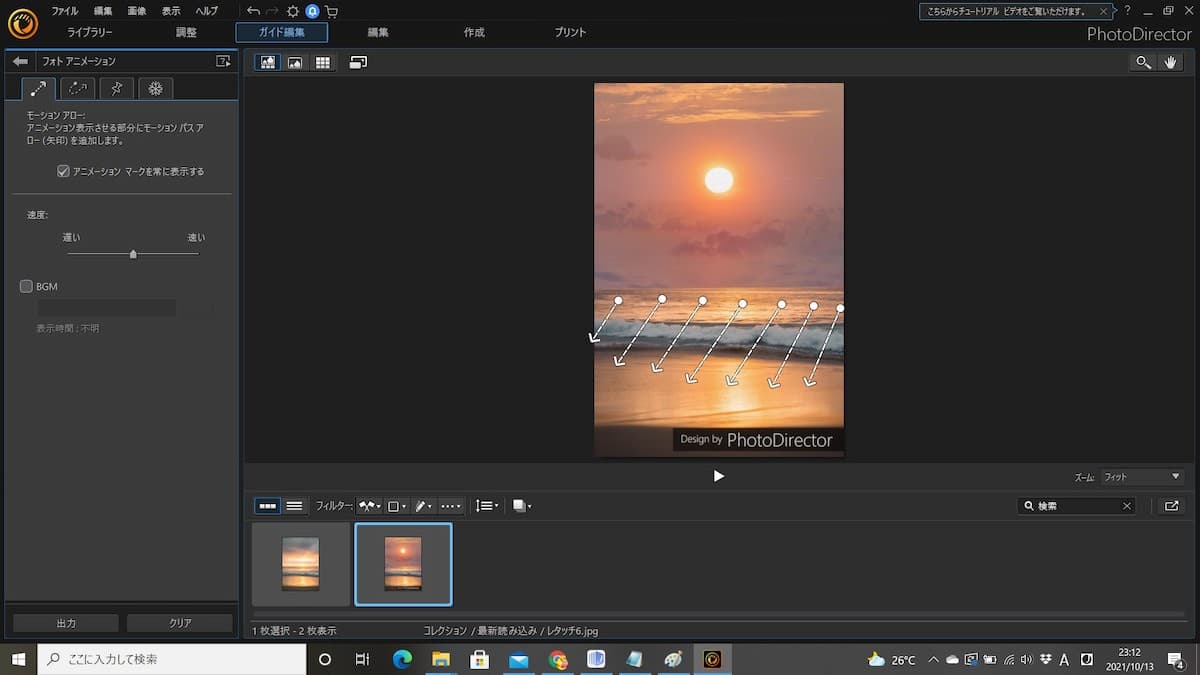The height and width of the screenshot is (675, 1200).
Task: Open the ズーム フィット dropdown
Action: (x=1142, y=477)
